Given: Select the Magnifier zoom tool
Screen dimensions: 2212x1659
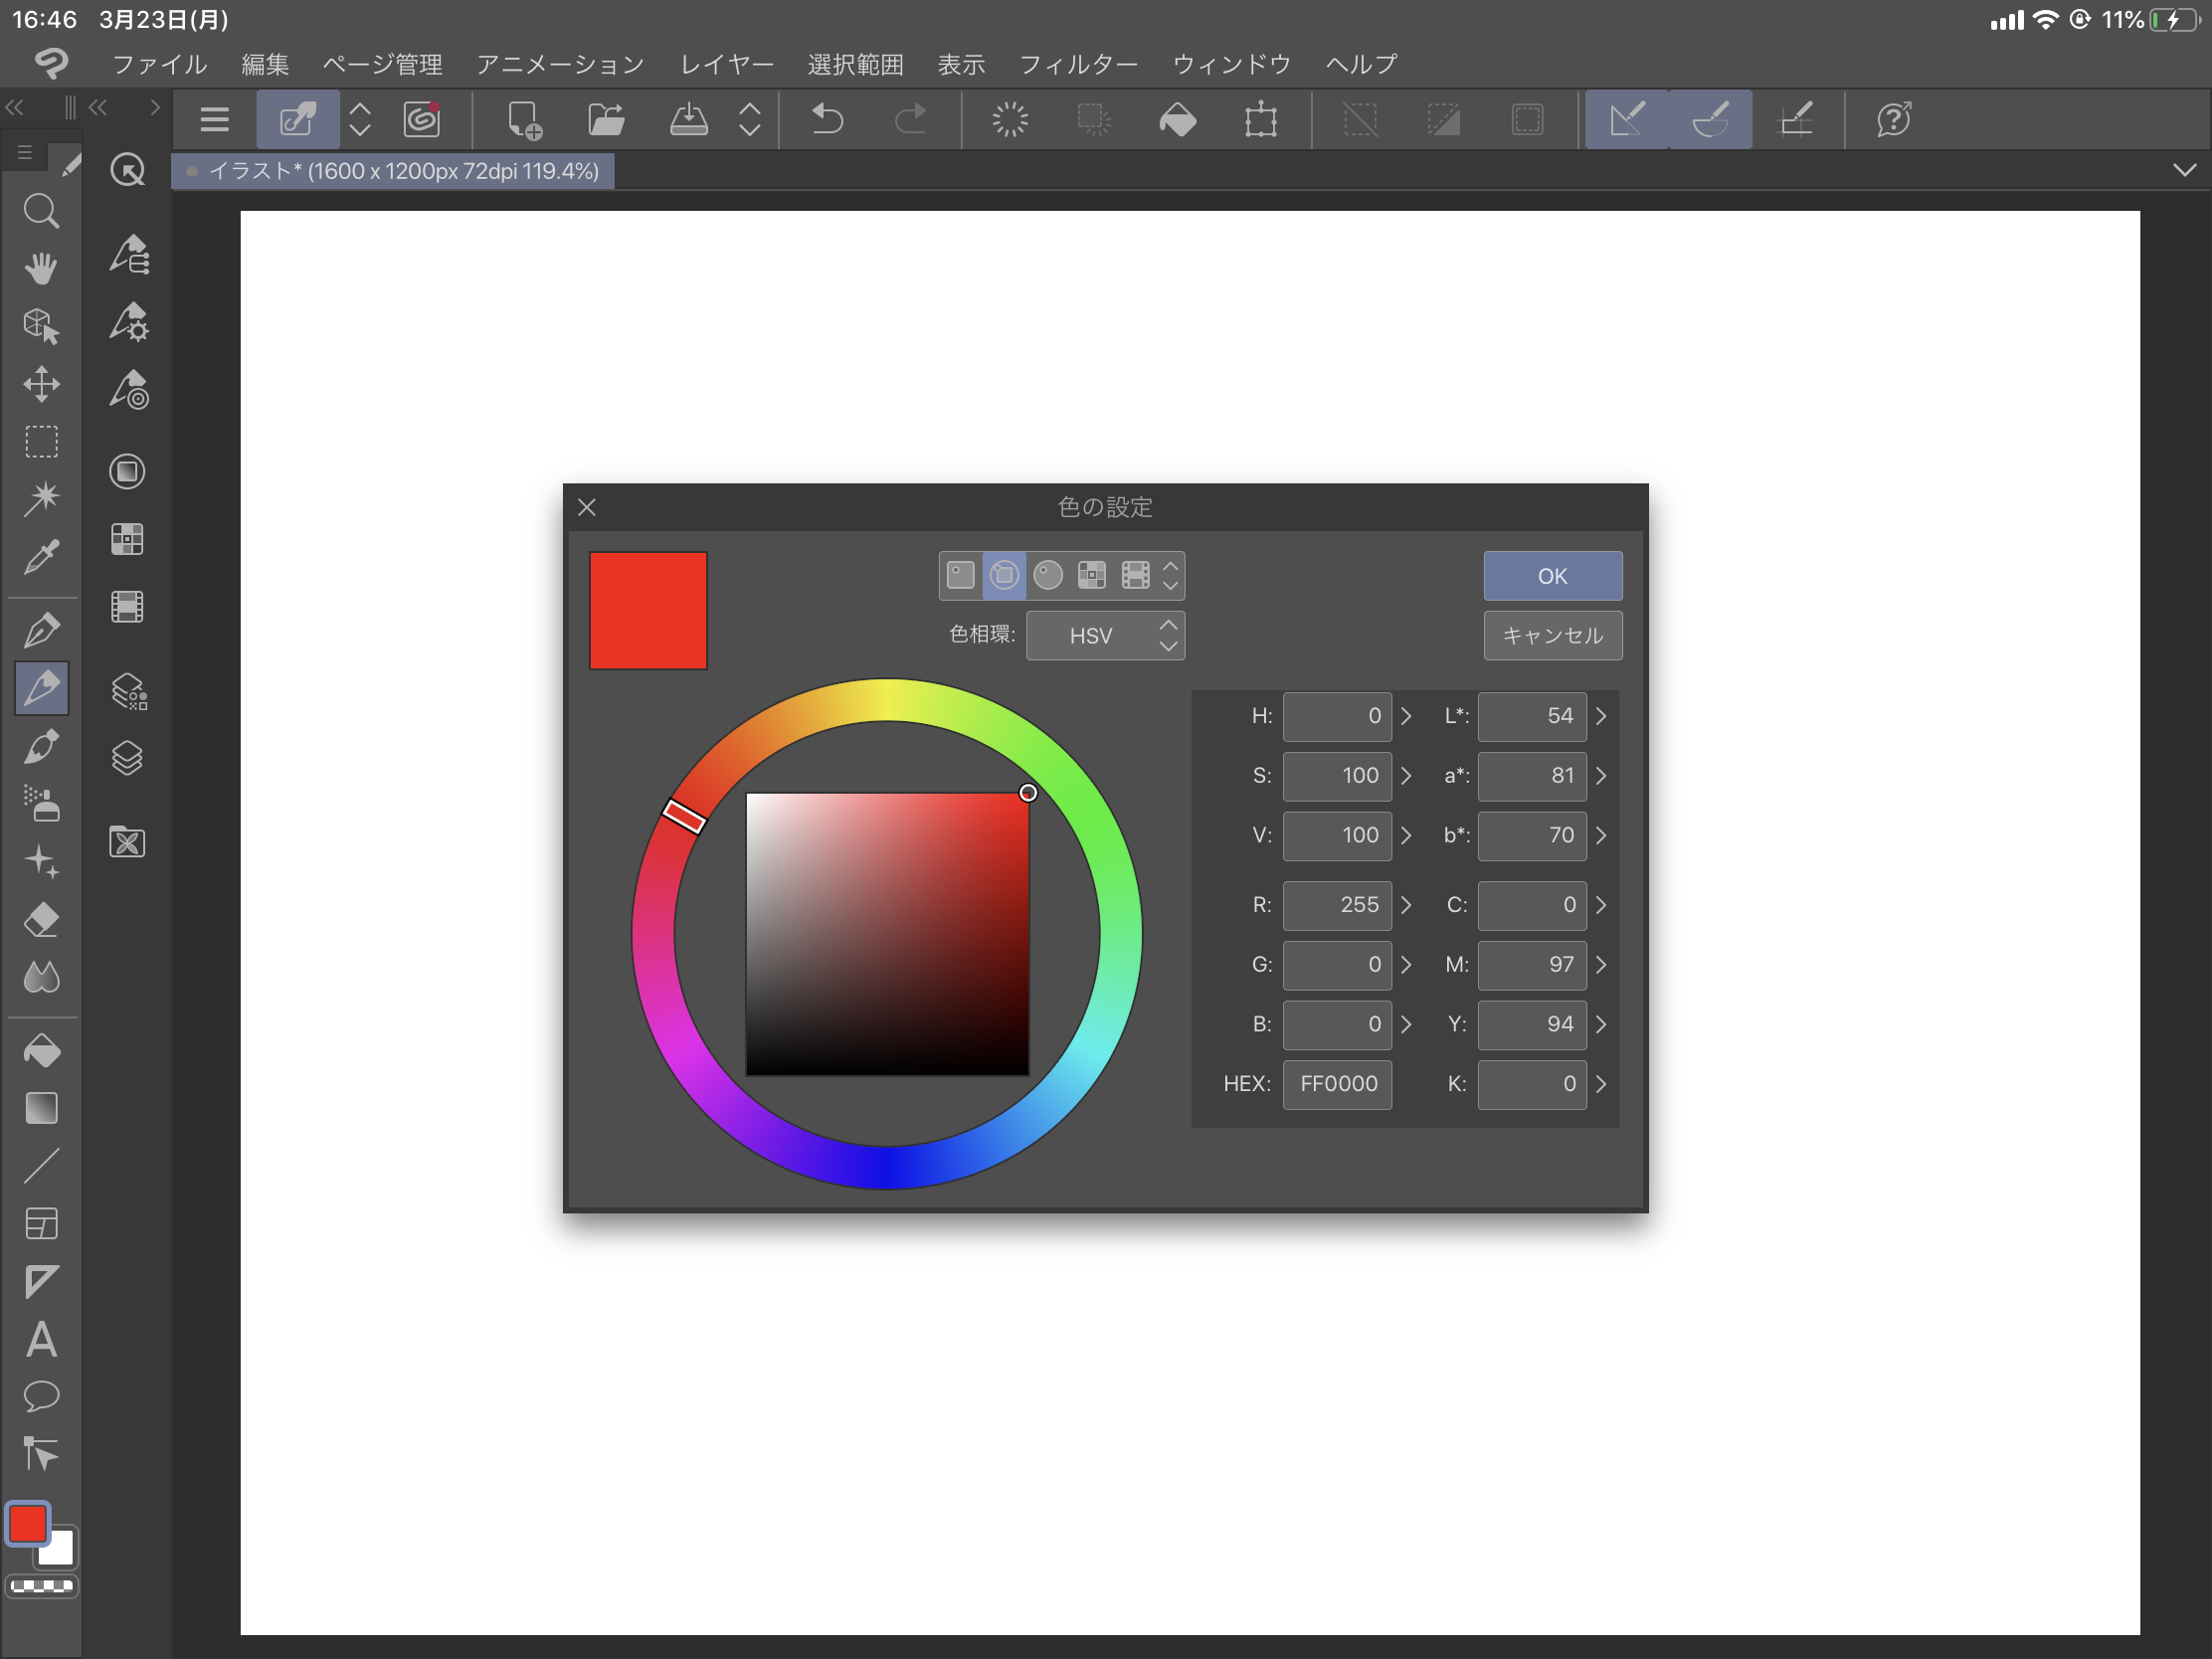Looking at the screenshot, I should (x=41, y=211).
